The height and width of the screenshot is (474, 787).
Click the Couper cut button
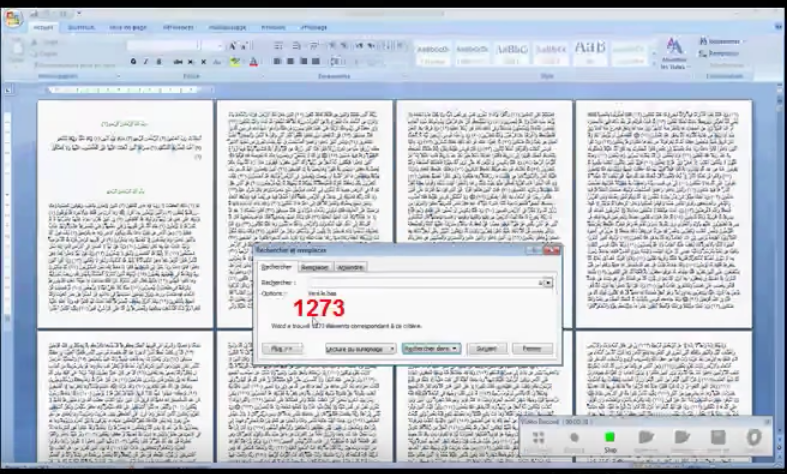(x=44, y=42)
